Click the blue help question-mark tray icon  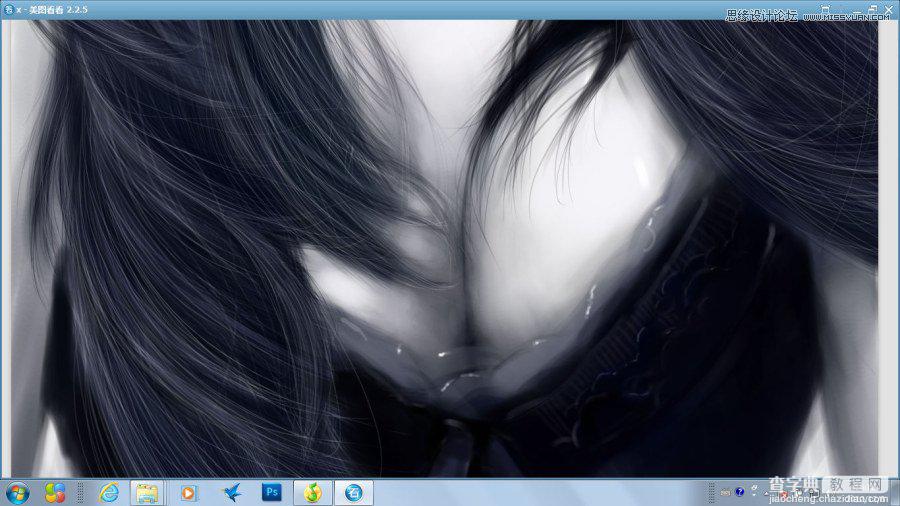point(739,492)
